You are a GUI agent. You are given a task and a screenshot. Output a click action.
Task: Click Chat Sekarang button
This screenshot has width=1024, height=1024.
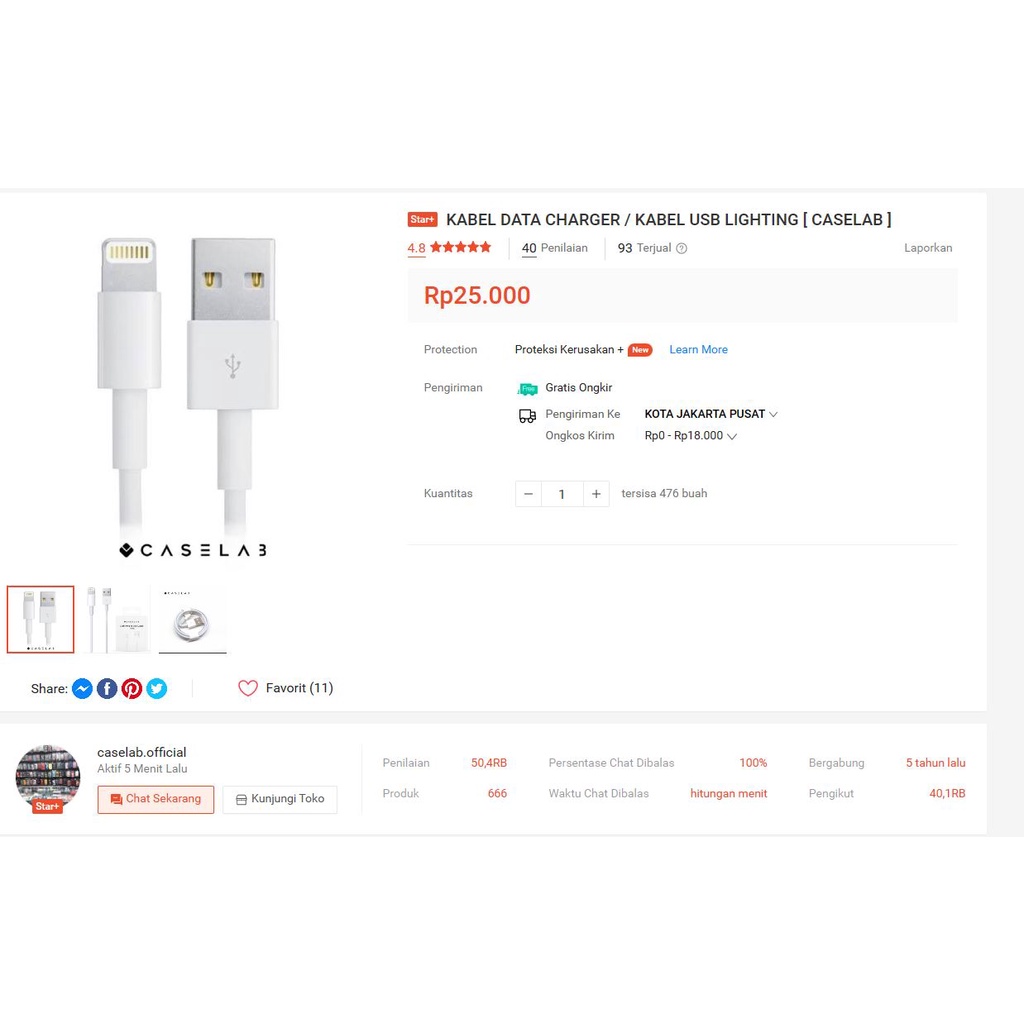(155, 799)
